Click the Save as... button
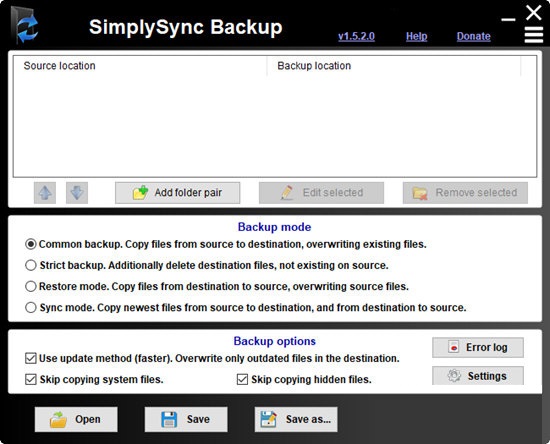Screen dimensions: 550x444 pos(296,419)
